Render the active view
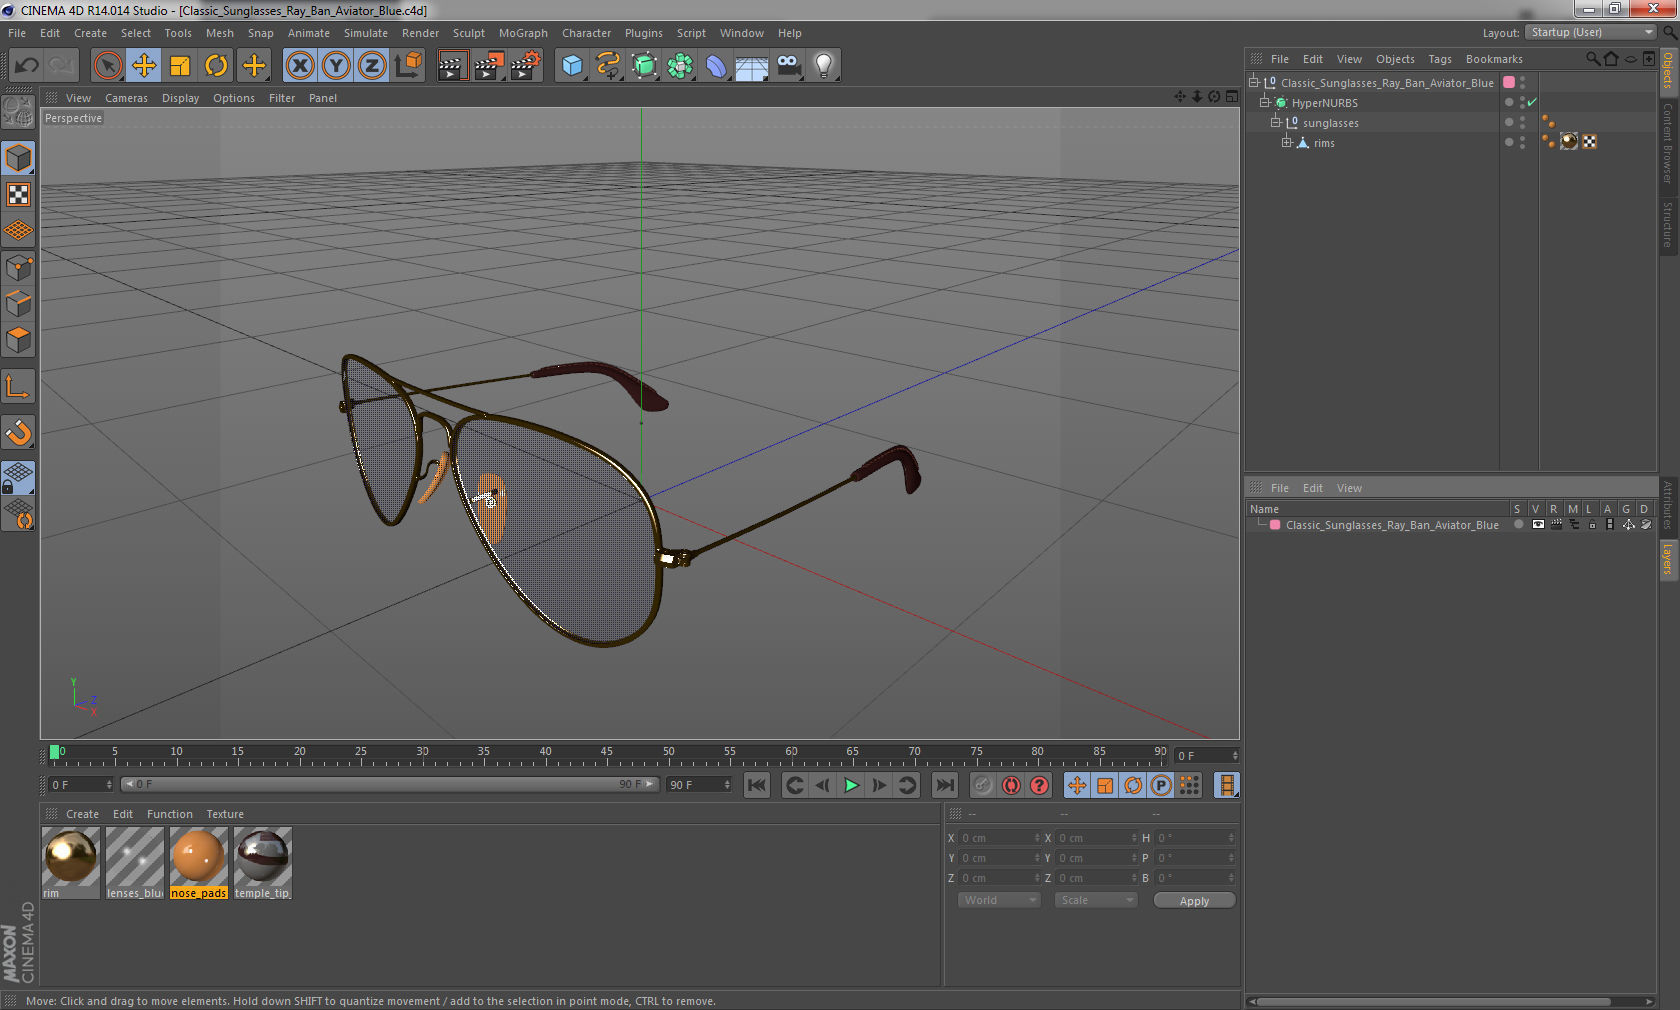The width and height of the screenshot is (1680, 1010). [452, 66]
